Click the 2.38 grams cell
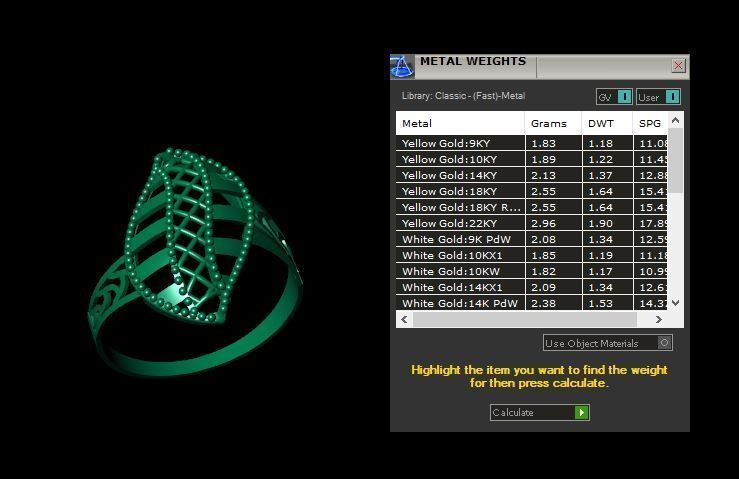Screen dimensions: 739x479 point(553,303)
